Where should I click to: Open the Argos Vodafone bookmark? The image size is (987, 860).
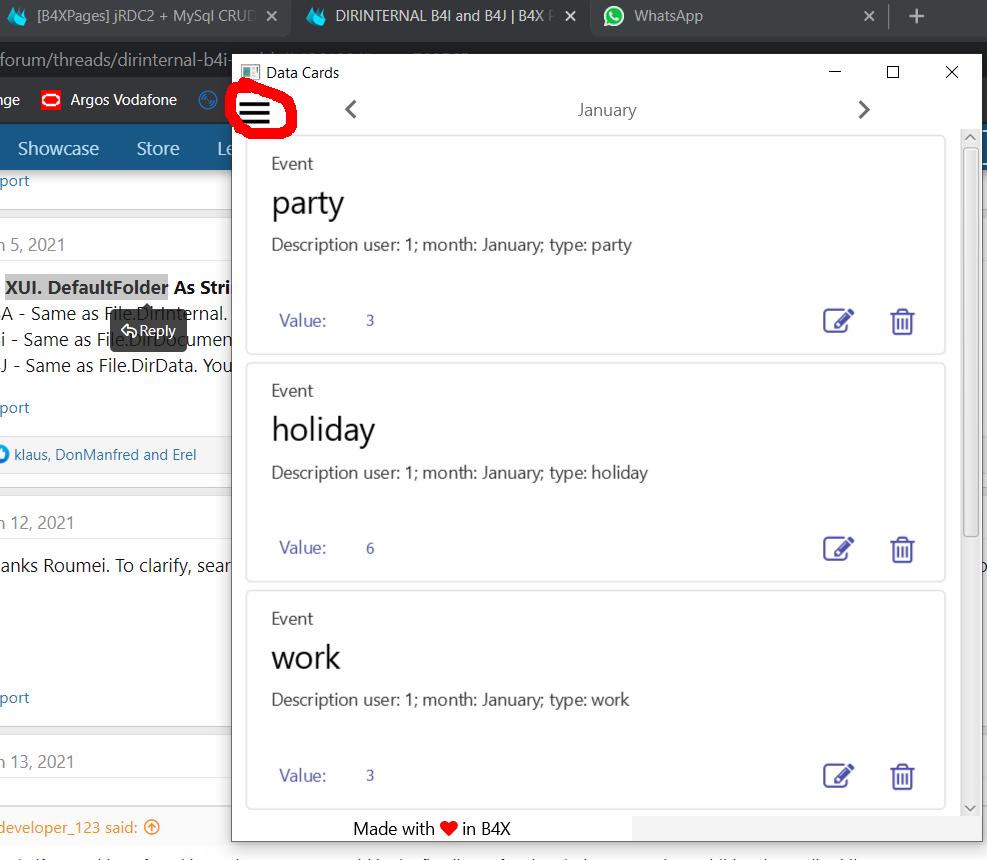(109, 100)
